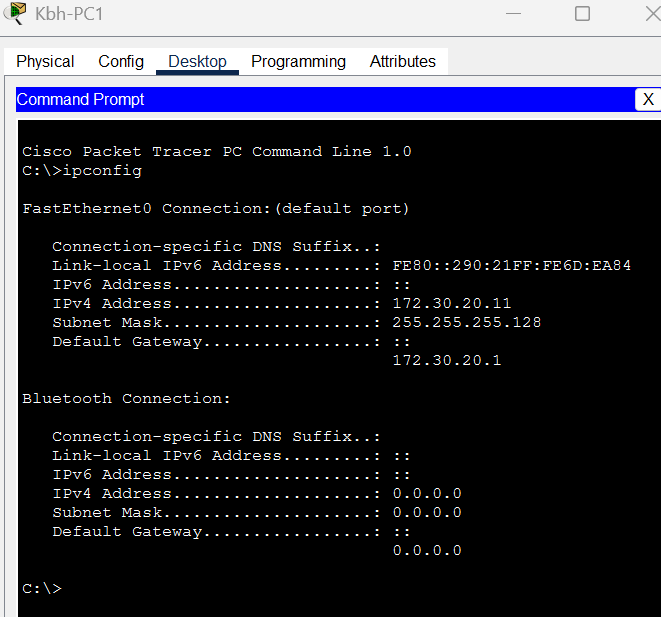Click the default gateway 172.30.20.1
661x617 pixels.
(x=447, y=360)
